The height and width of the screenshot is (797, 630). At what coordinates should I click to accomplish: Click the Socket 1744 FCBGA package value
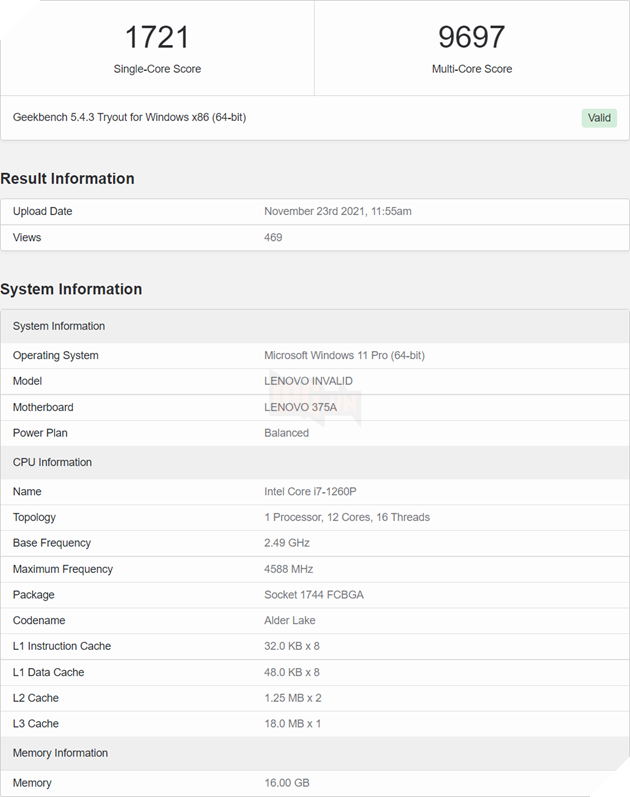click(313, 594)
